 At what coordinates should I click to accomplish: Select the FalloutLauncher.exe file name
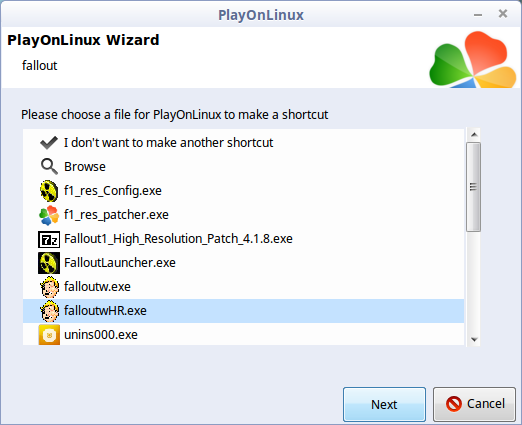click(x=120, y=263)
